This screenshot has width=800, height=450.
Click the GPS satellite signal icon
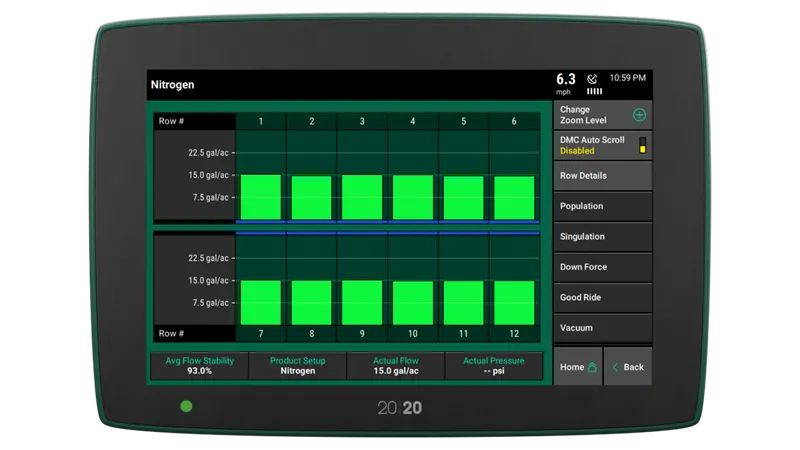pos(592,79)
